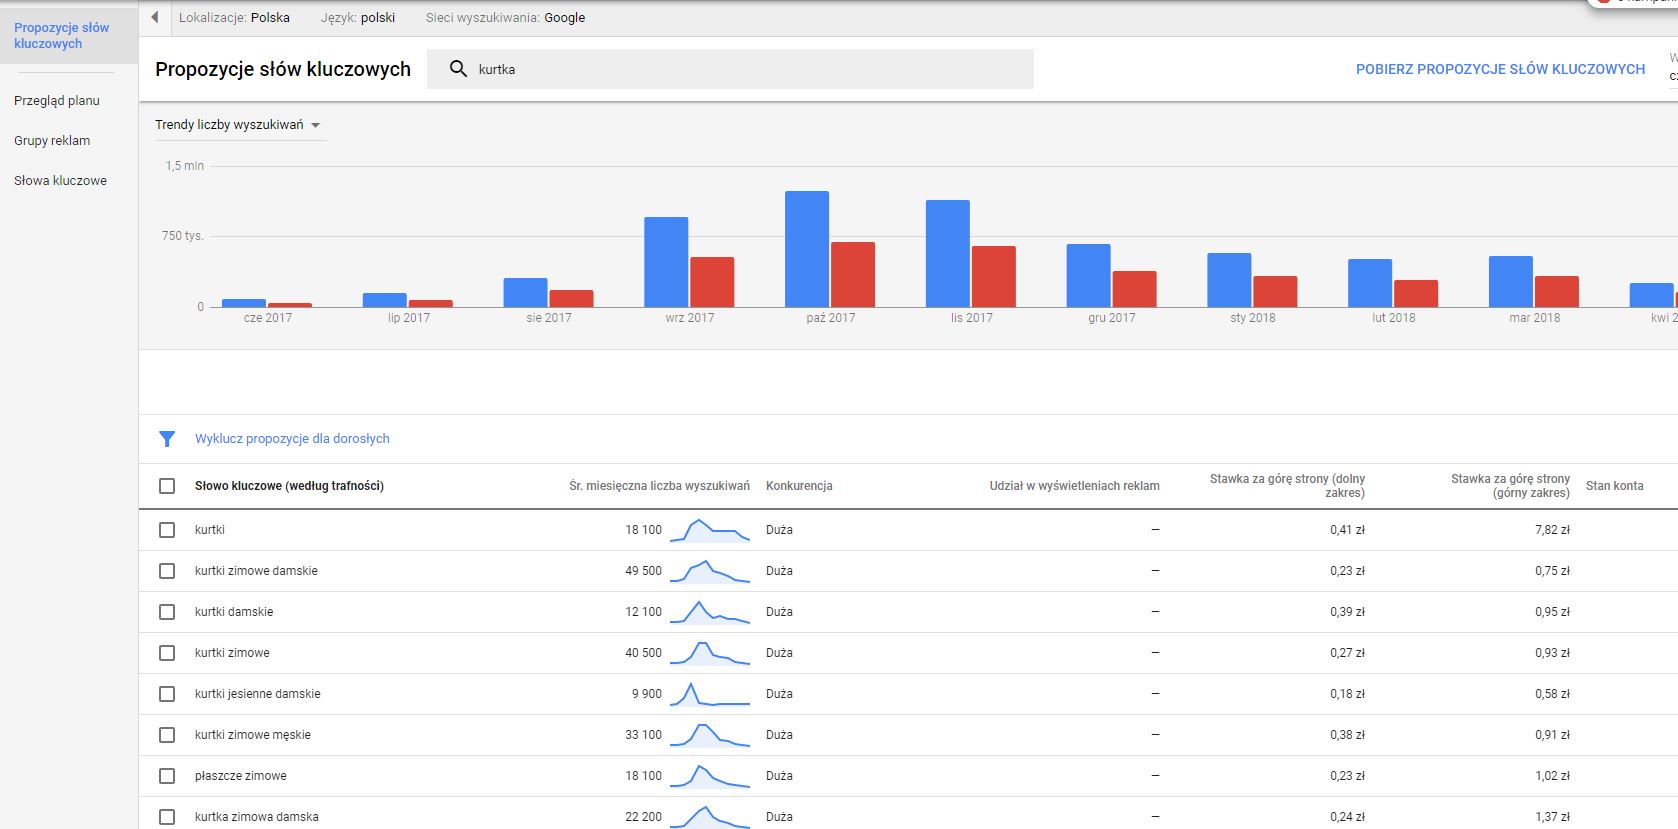This screenshot has width=1678, height=829.
Task: Click Duża competition in kurtki damskie row
Action: coord(779,612)
